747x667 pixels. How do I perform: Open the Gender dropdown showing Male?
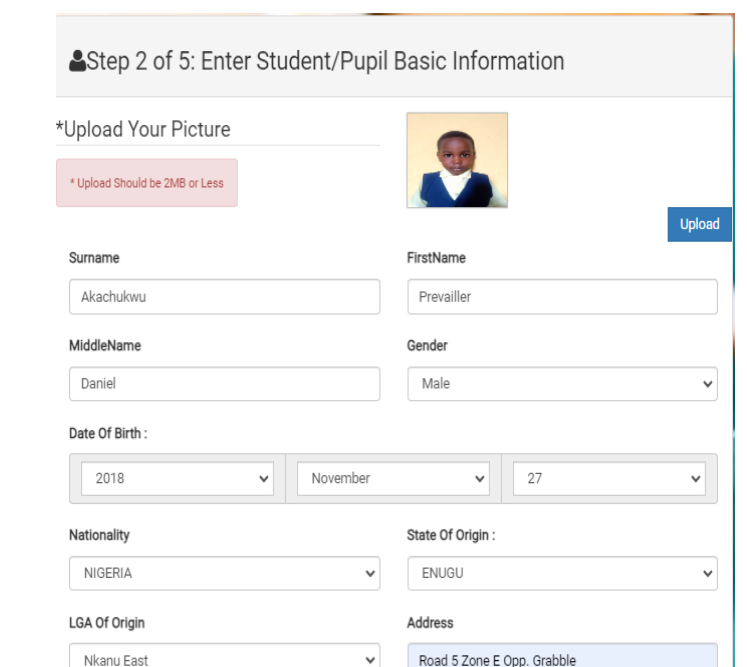coord(562,384)
